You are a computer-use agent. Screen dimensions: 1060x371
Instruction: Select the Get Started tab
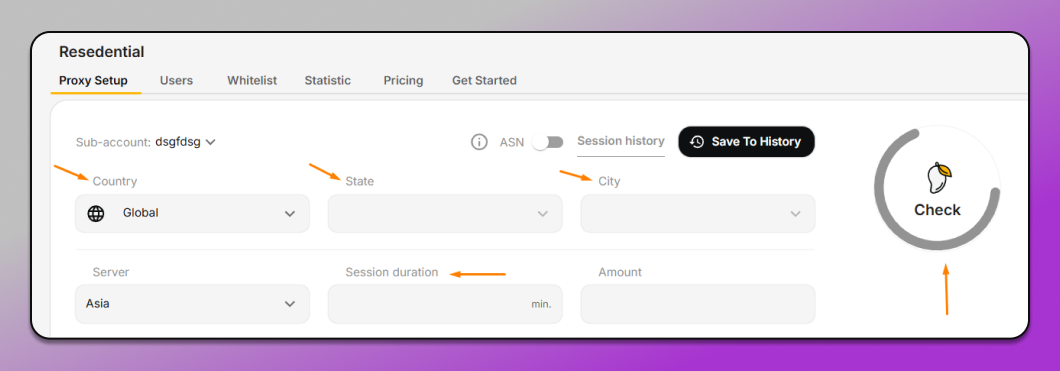click(x=484, y=80)
